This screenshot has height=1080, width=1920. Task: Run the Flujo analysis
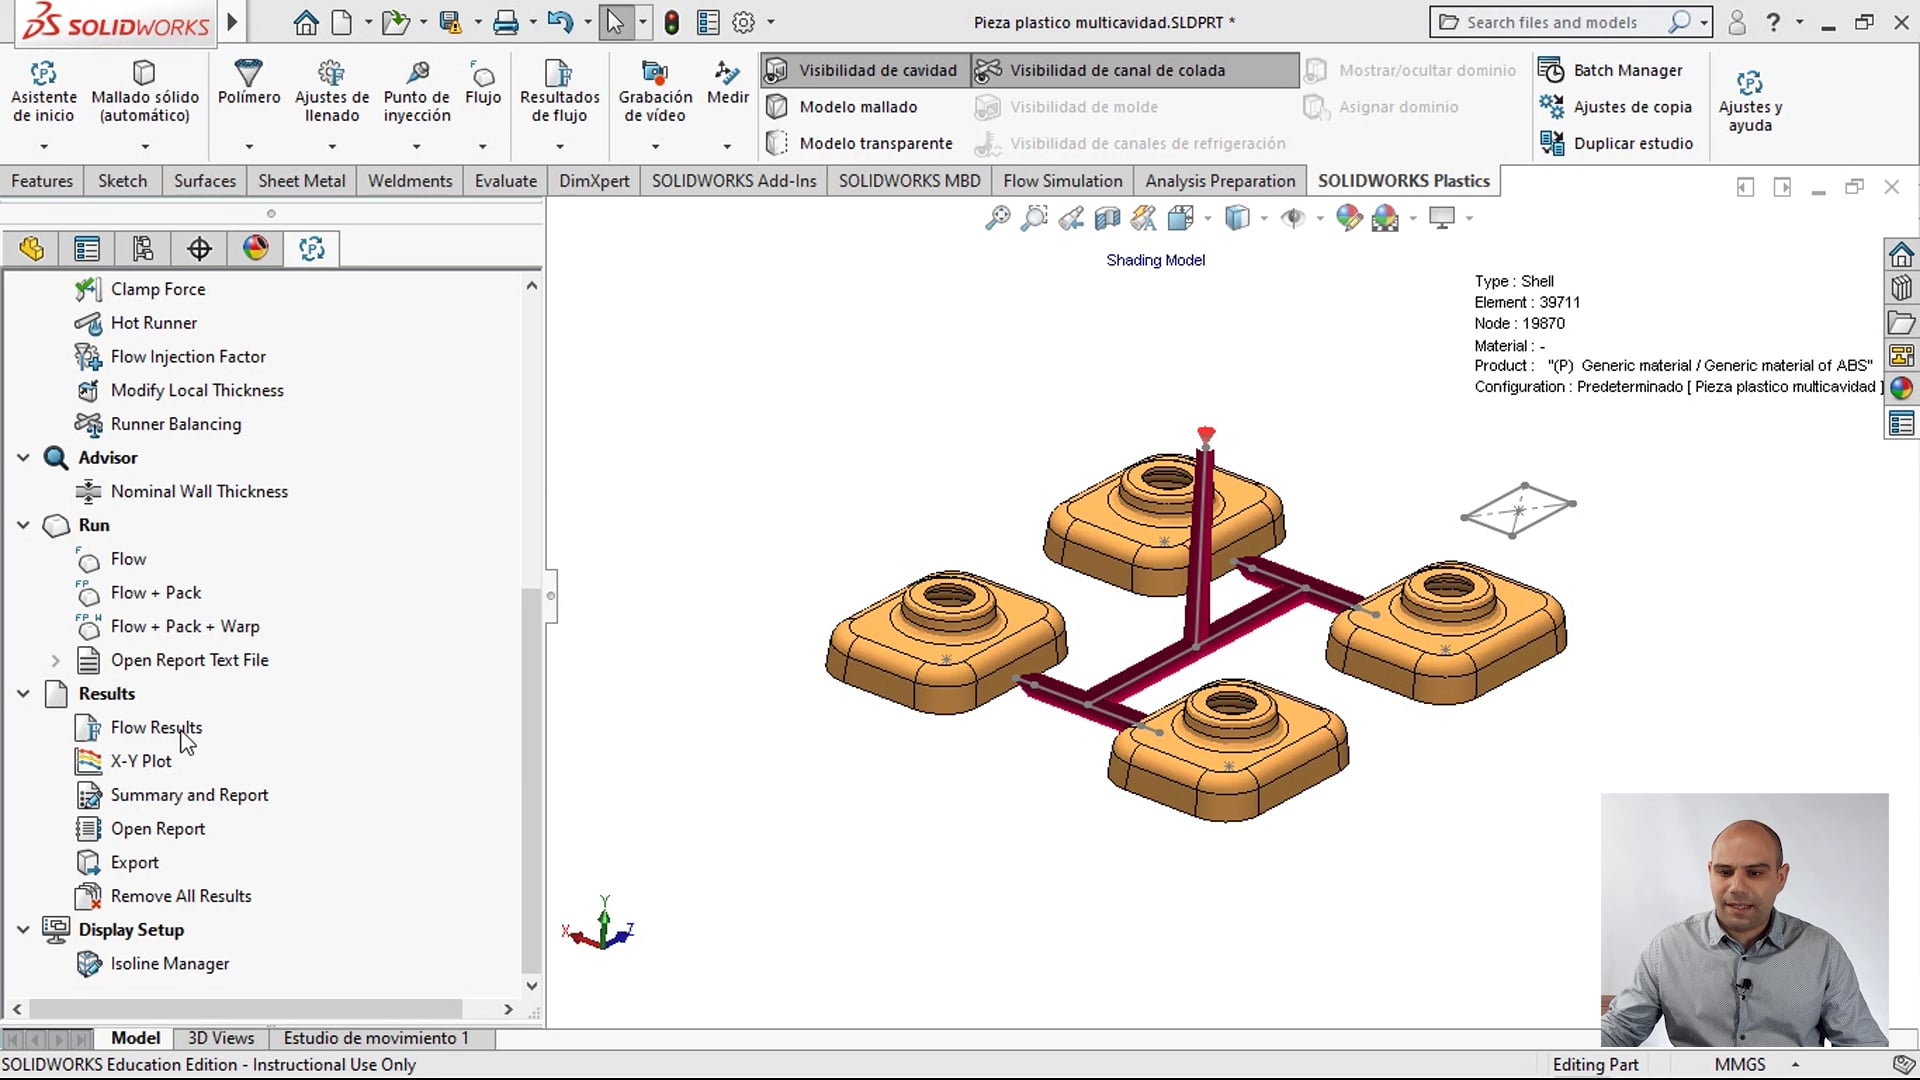tap(482, 83)
